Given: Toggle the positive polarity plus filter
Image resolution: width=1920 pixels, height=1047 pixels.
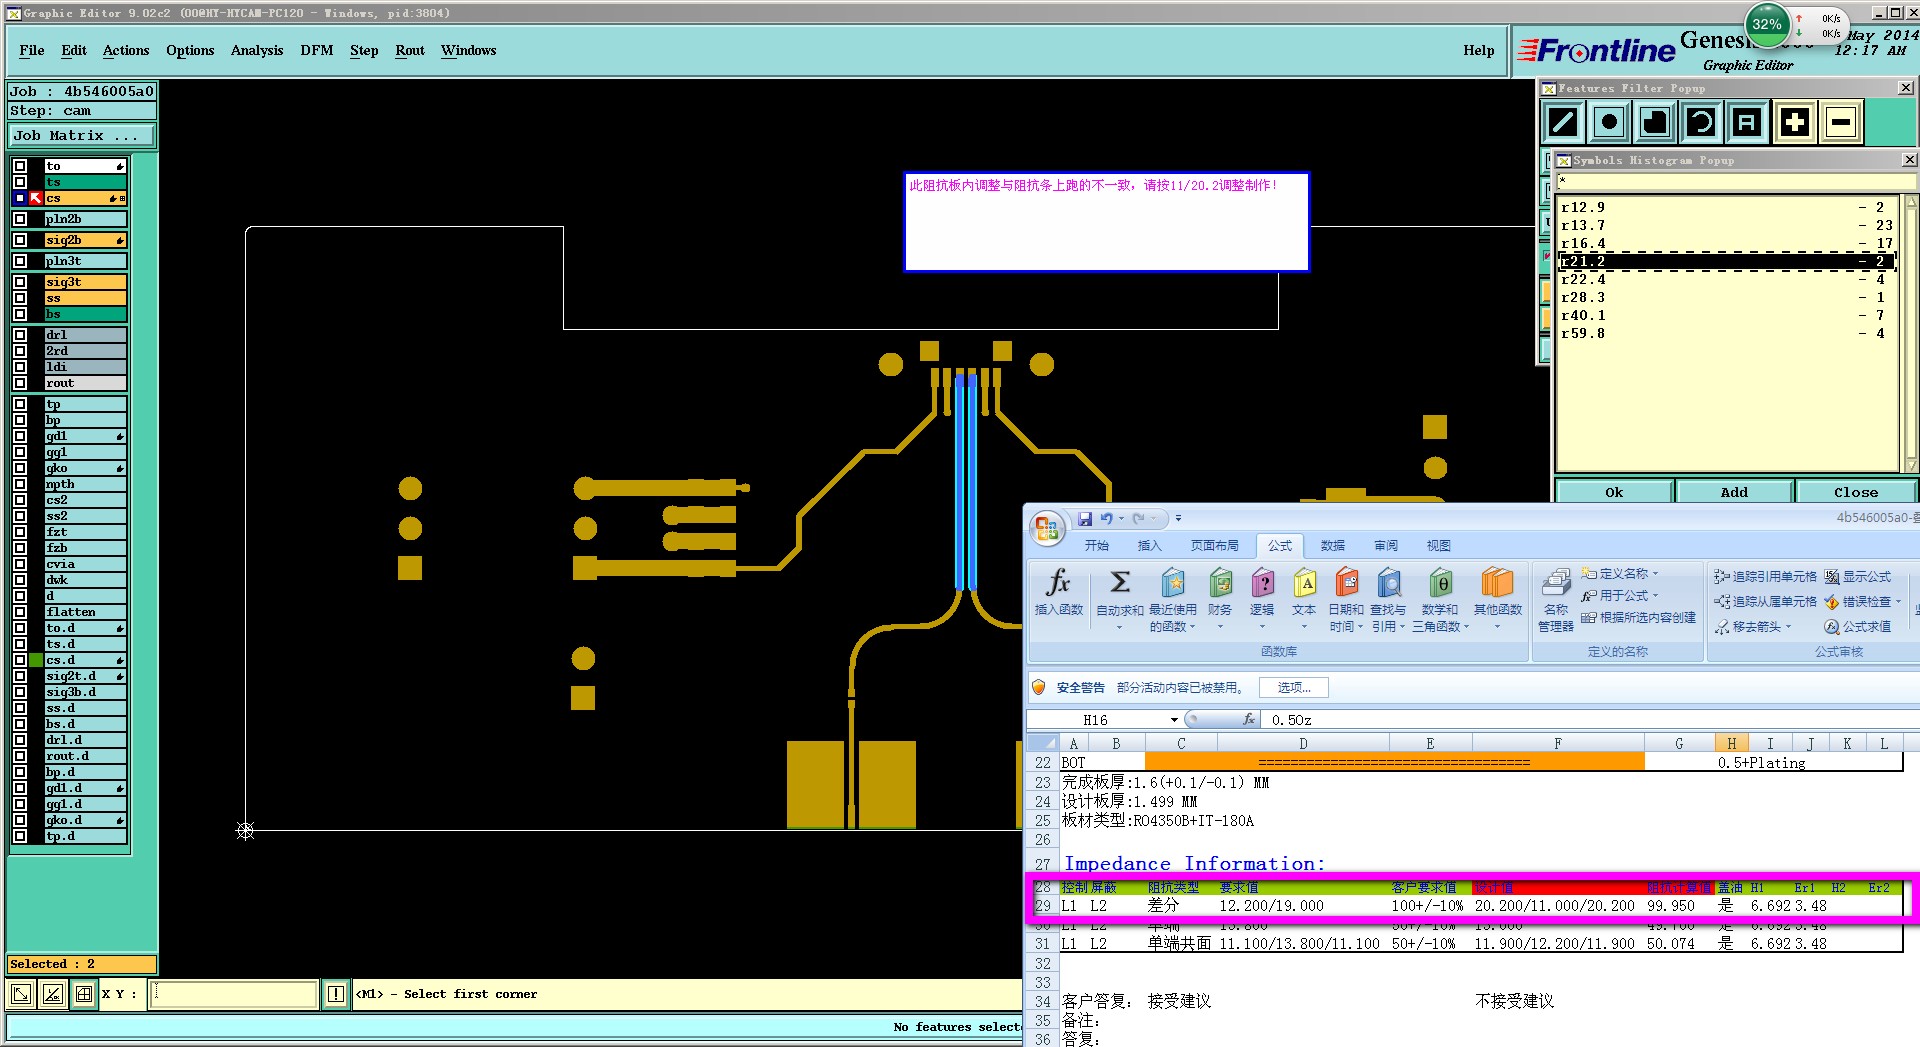Looking at the screenshot, I should click(x=1795, y=123).
